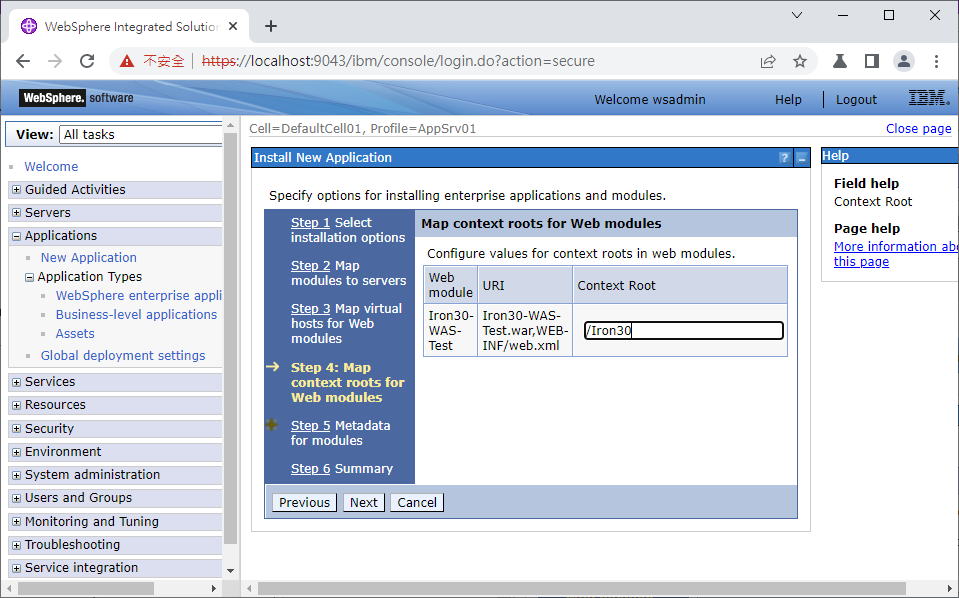This screenshot has width=959, height=598.
Task: Open WebSphere enterprise applications link
Action: pyautogui.click(x=138, y=295)
